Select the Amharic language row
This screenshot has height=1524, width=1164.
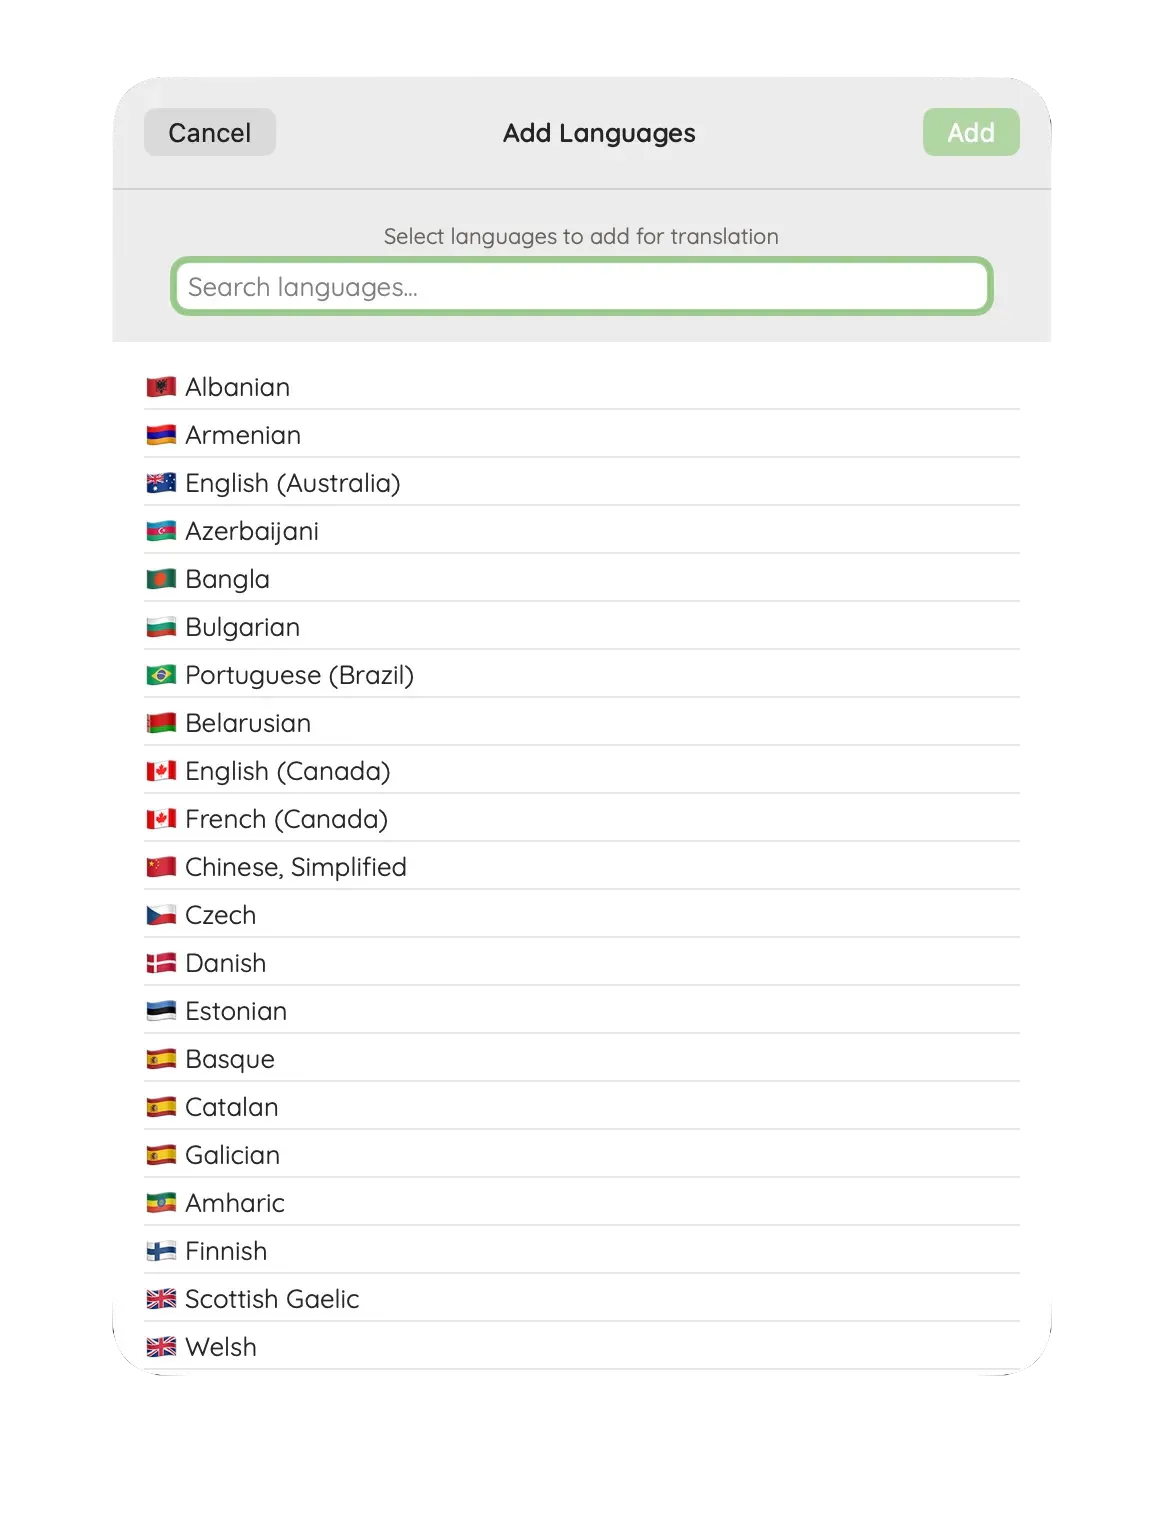click(x=582, y=1203)
